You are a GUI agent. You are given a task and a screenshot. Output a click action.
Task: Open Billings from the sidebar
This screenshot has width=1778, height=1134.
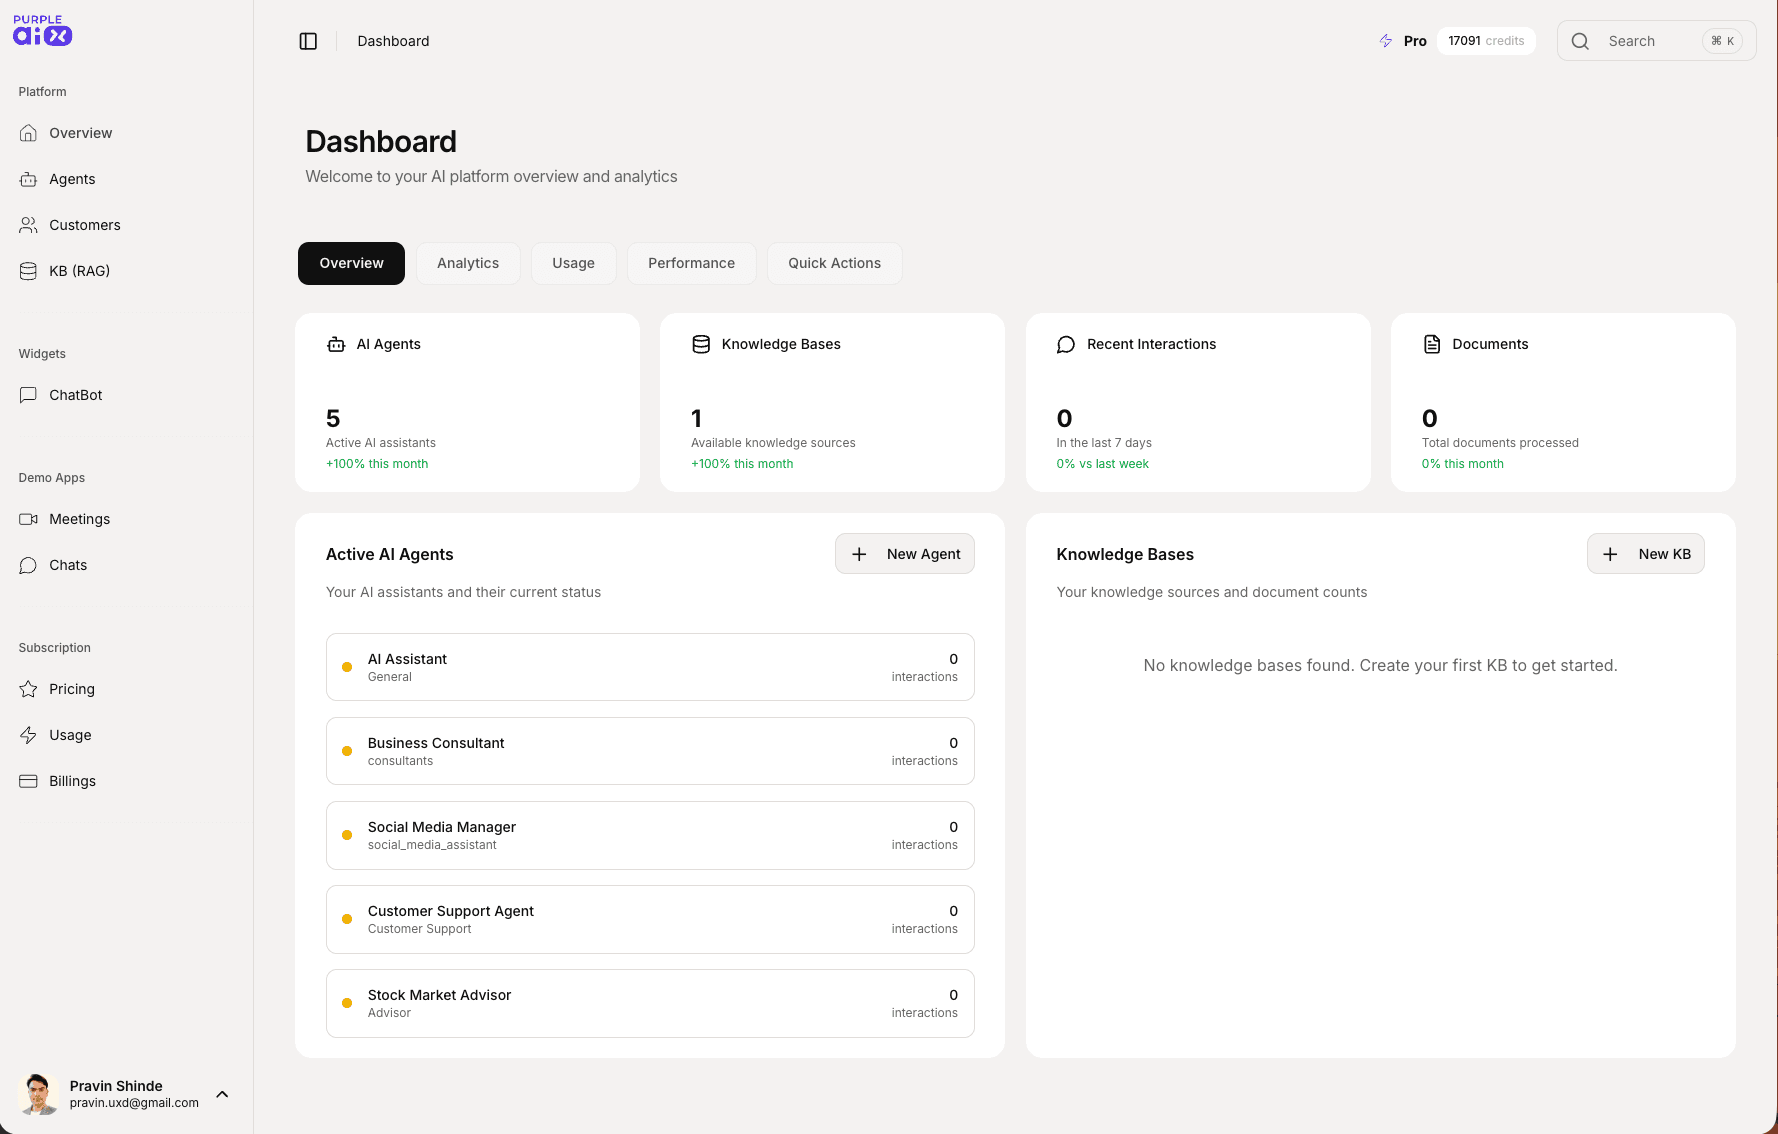(72, 780)
